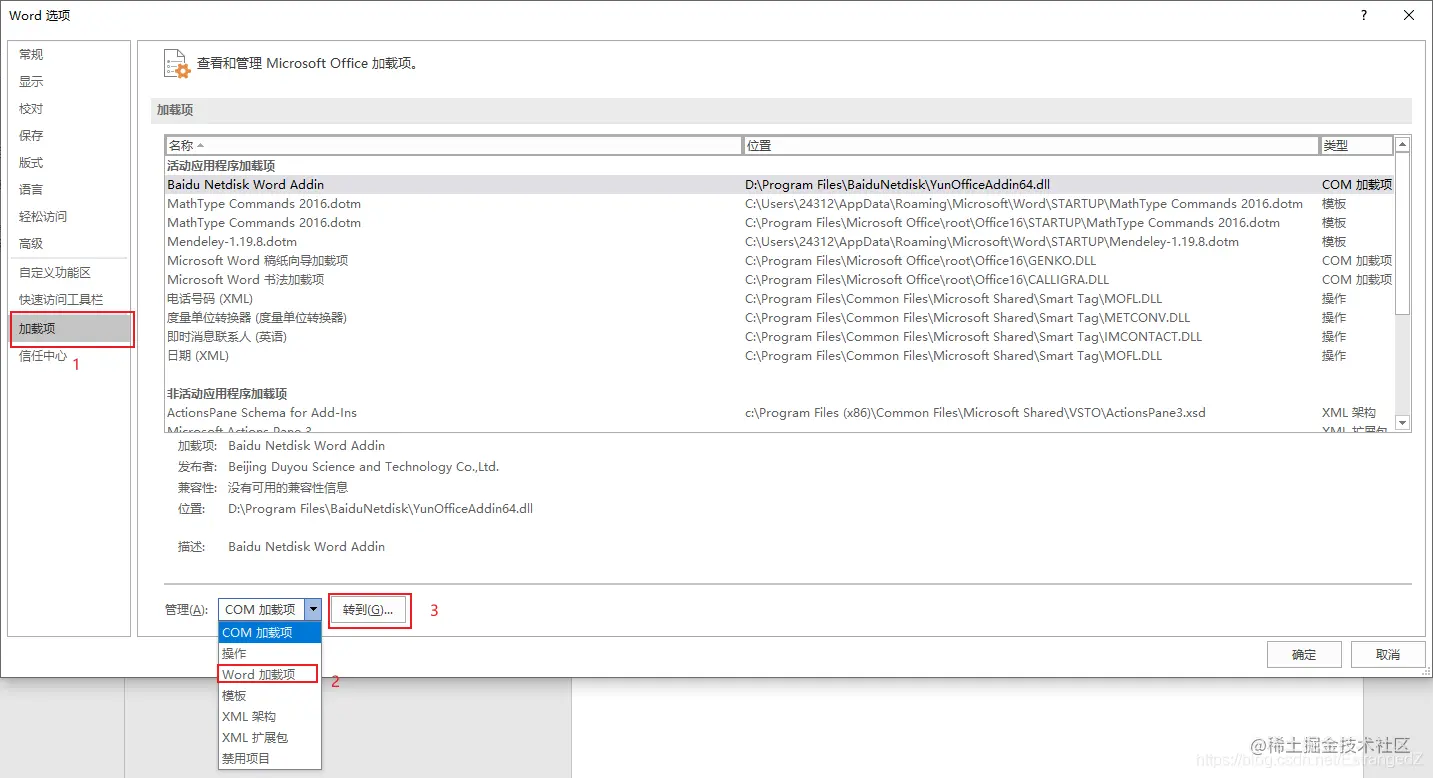Click the add-in list scroll down arrow
The image size is (1433, 778).
(x=1402, y=423)
